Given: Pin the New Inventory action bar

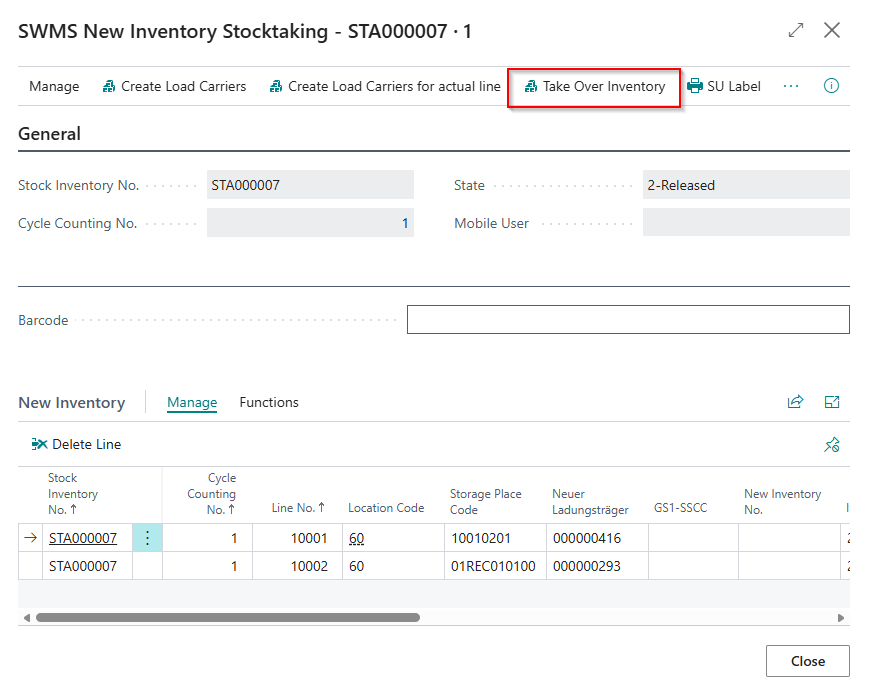Looking at the screenshot, I should [831, 444].
